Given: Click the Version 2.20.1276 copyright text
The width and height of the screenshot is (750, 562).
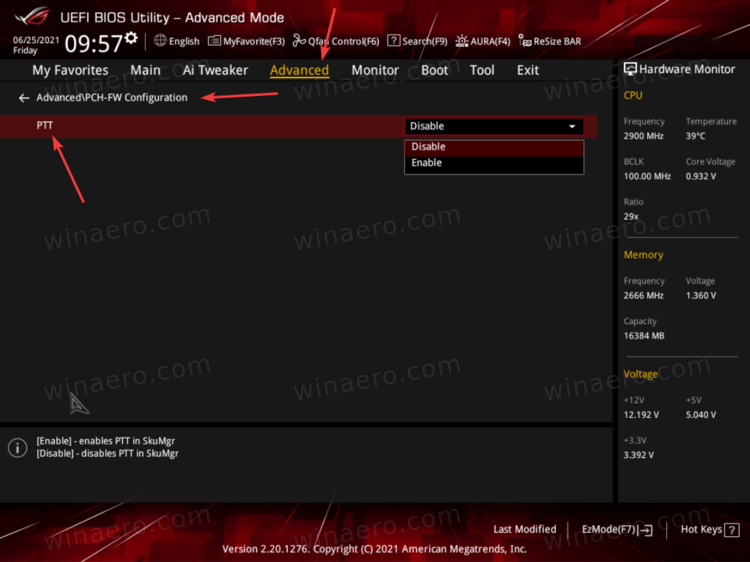Looking at the screenshot, I should (x=375, y=549).
